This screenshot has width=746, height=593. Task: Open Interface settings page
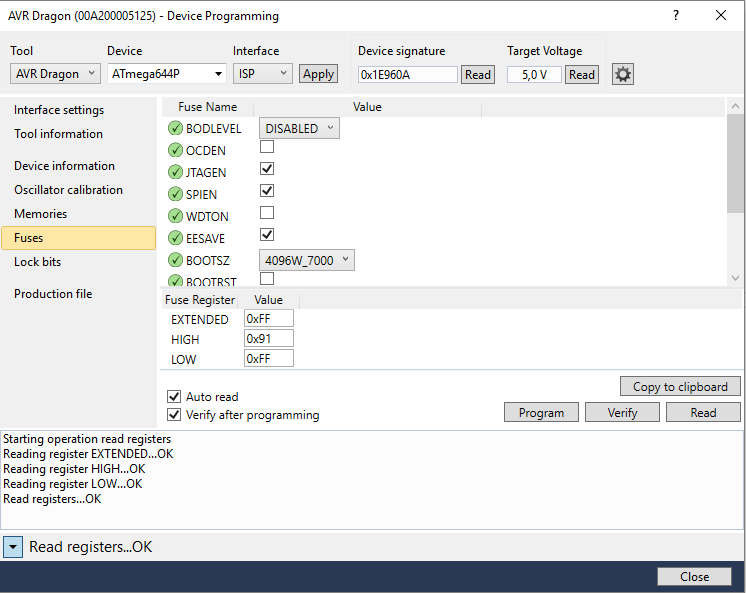click(x=59, y=110)
